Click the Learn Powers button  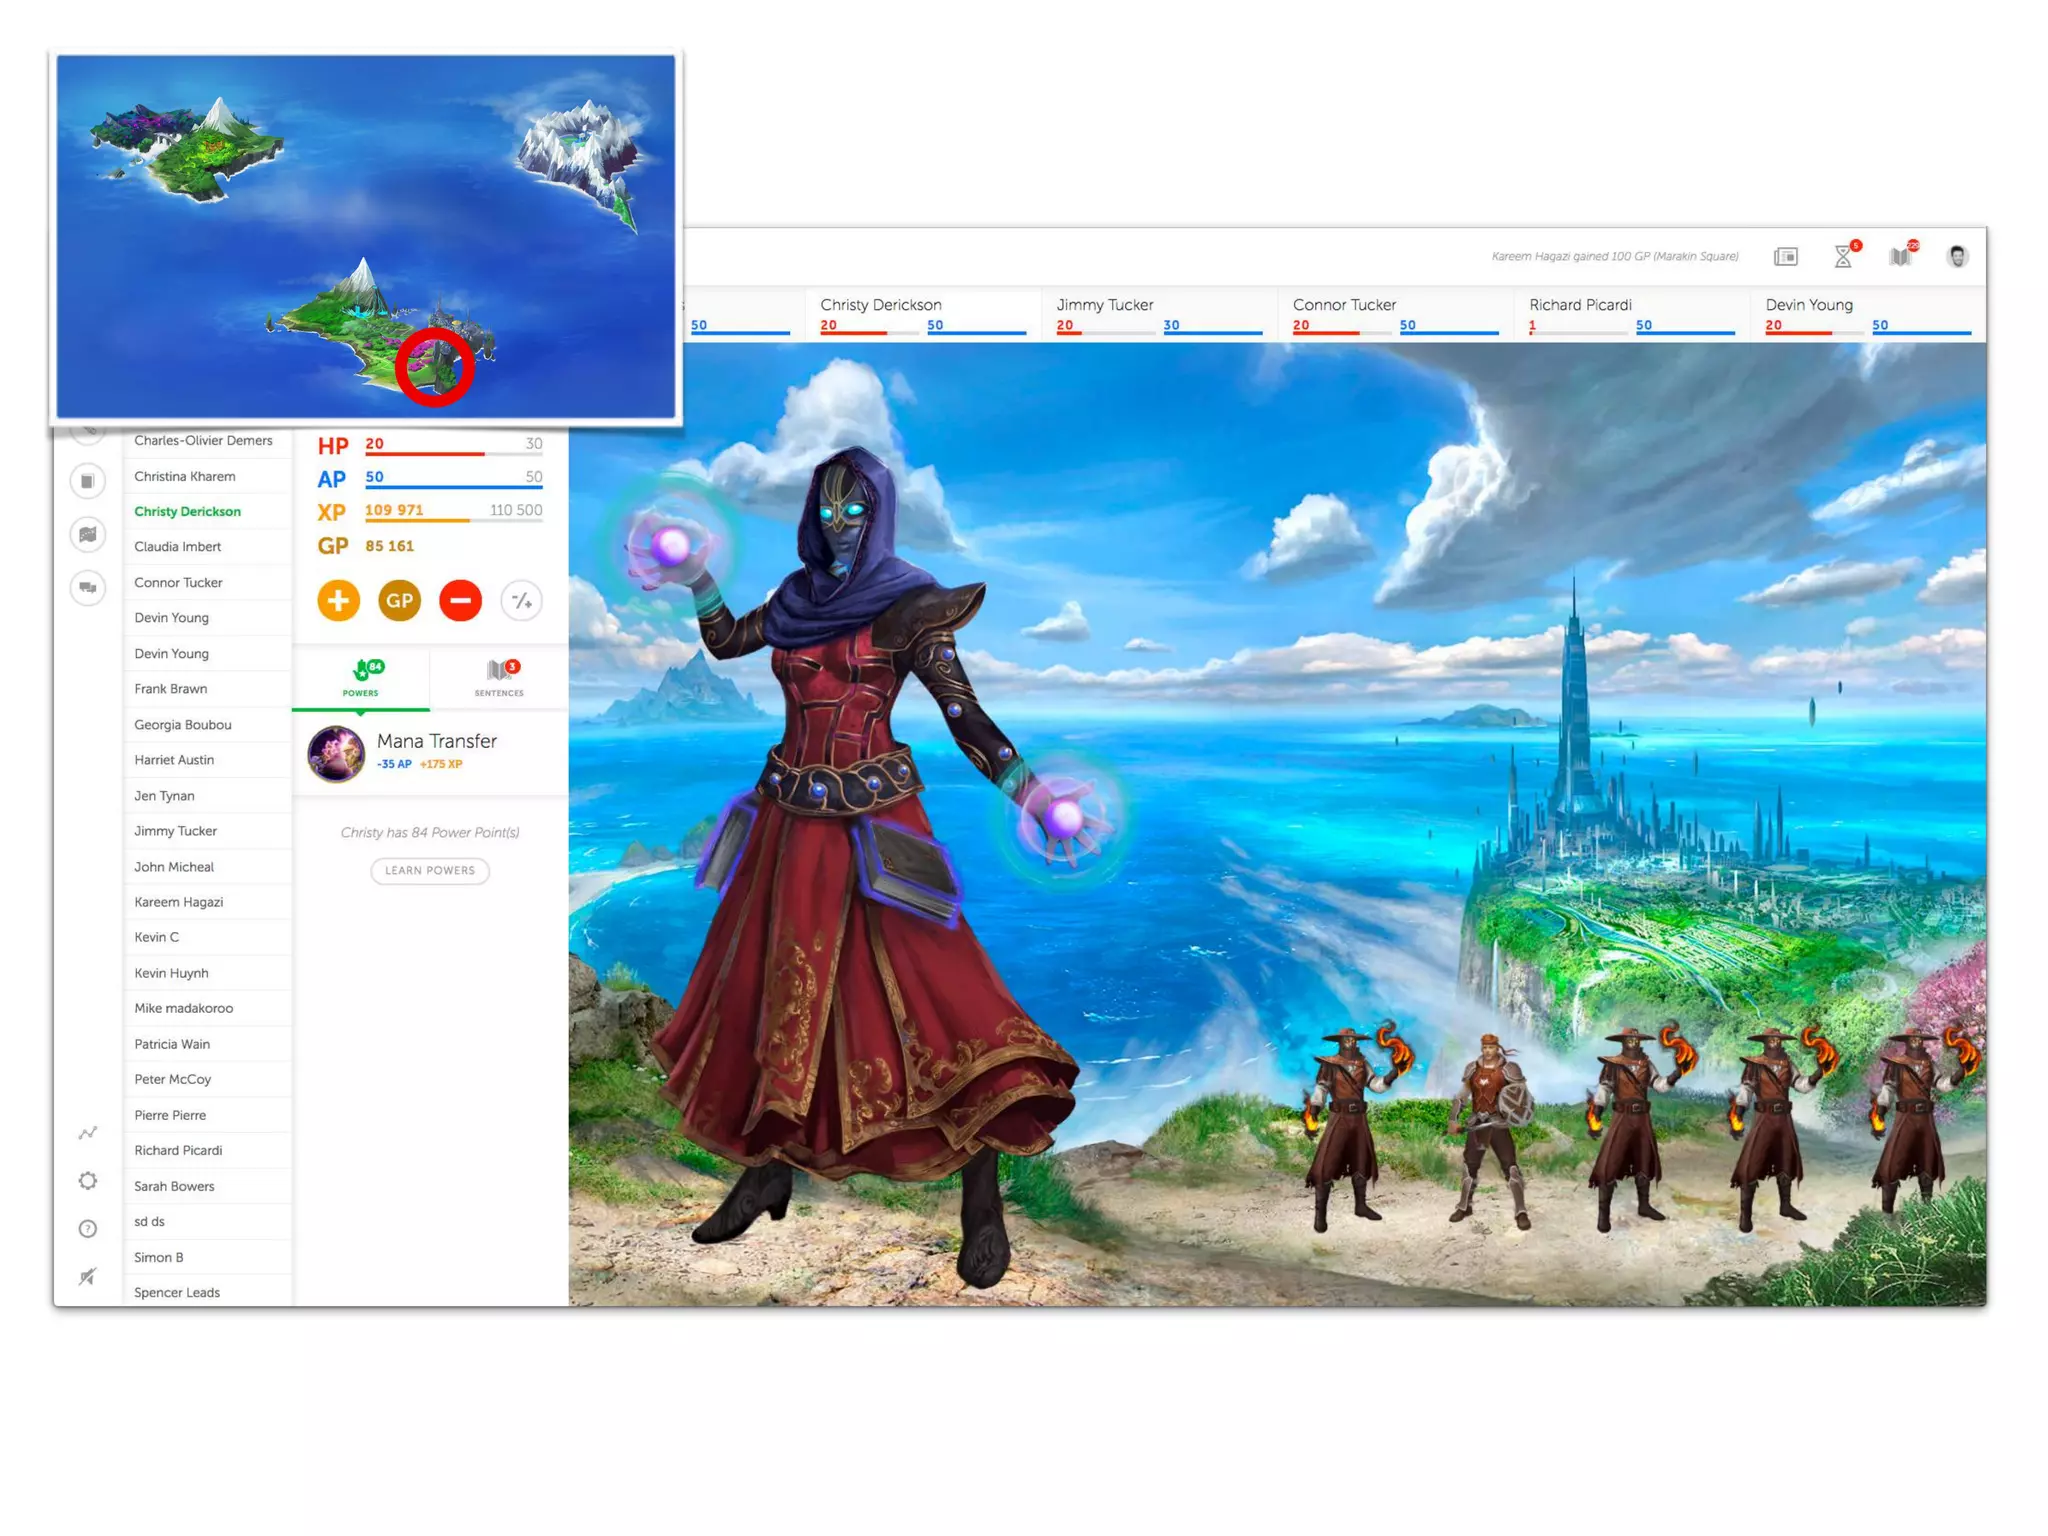click(430, 871)
